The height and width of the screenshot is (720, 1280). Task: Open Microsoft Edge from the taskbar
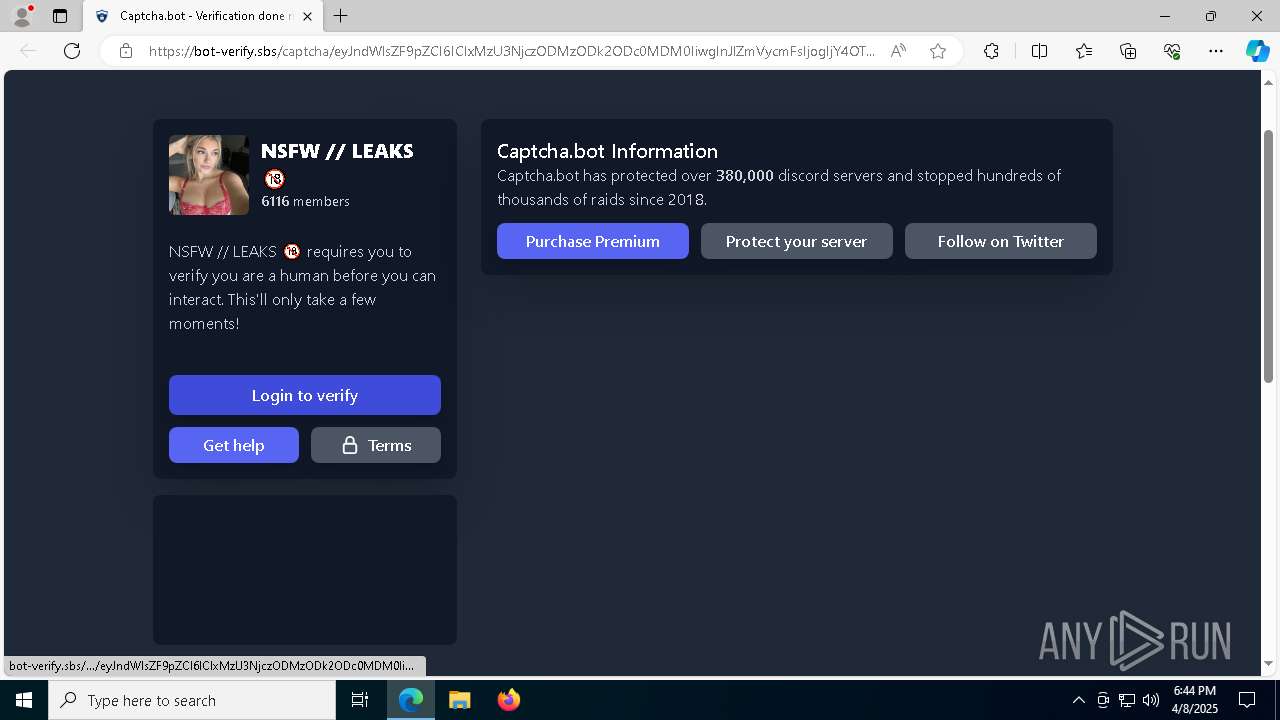tap(411, 700)
